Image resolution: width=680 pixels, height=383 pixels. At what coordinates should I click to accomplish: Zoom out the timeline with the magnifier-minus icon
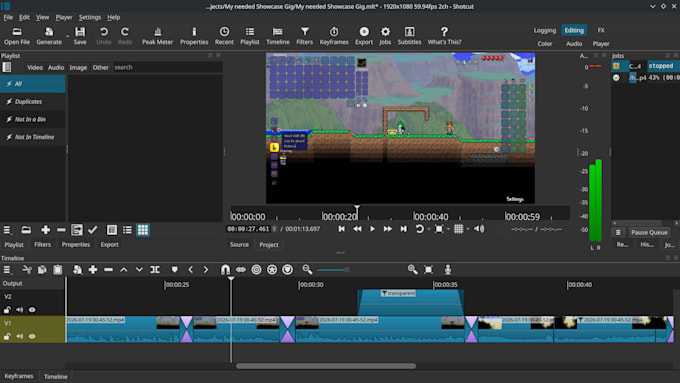307,270
